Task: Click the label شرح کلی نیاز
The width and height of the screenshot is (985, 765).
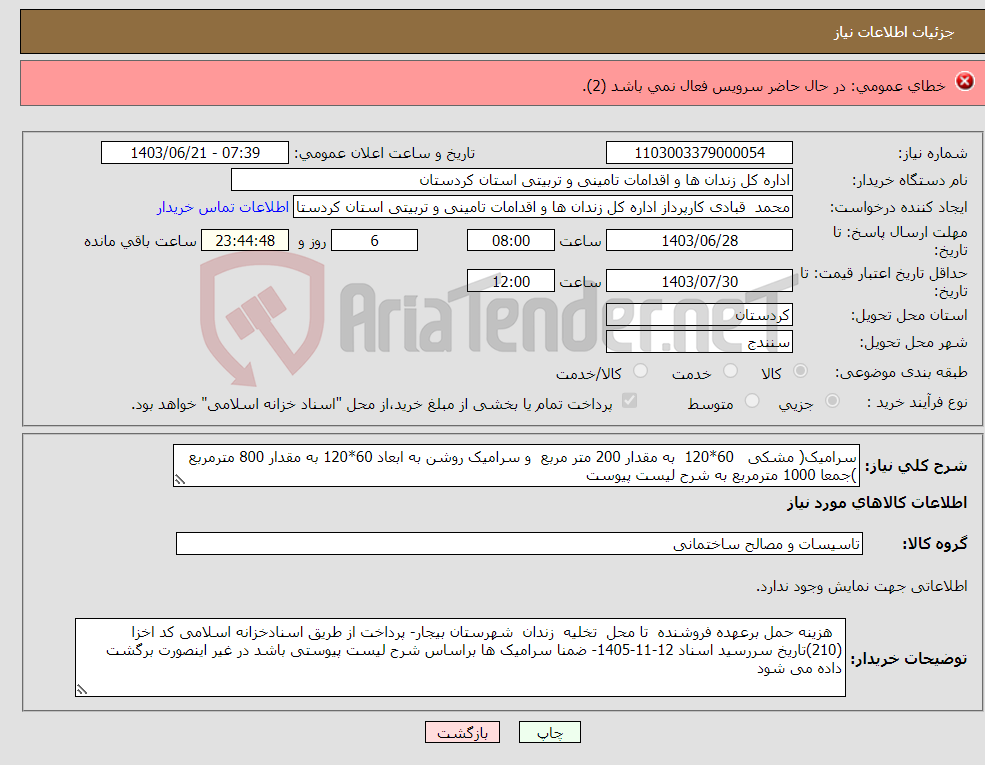Action: (916, 466)
